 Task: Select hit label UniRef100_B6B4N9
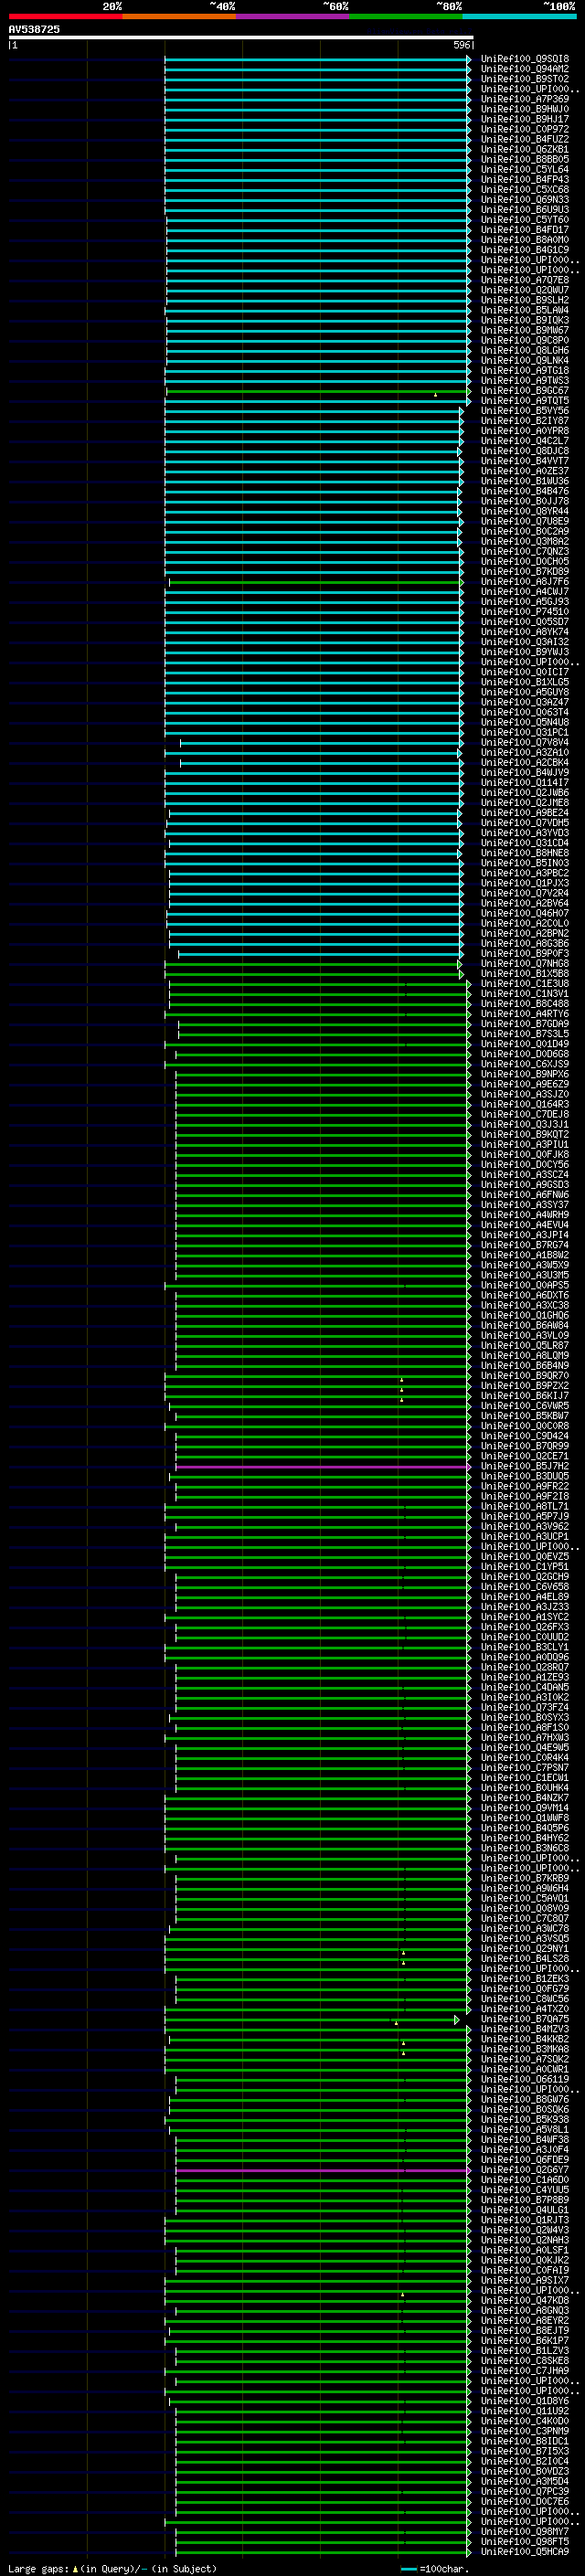[x=525, y=1366]
